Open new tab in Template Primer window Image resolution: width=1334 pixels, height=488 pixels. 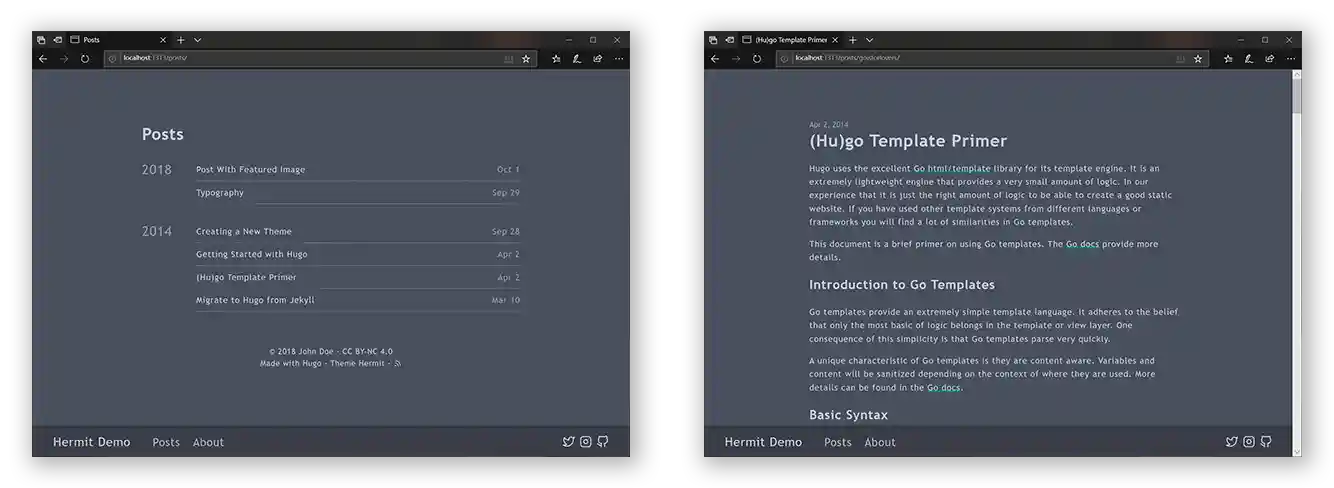point(853,40)
